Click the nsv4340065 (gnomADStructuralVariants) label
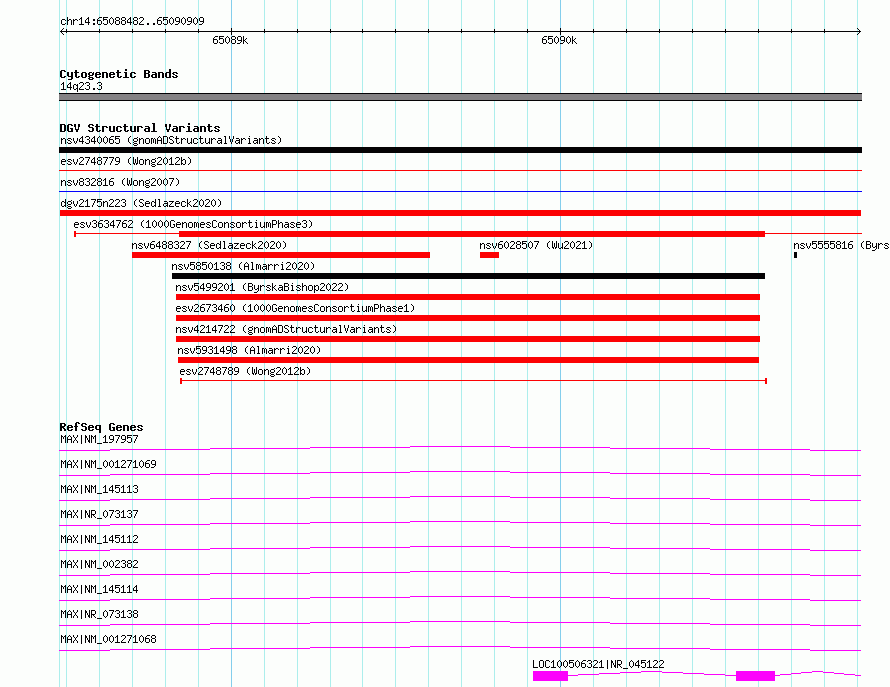 tap(171, 140)
